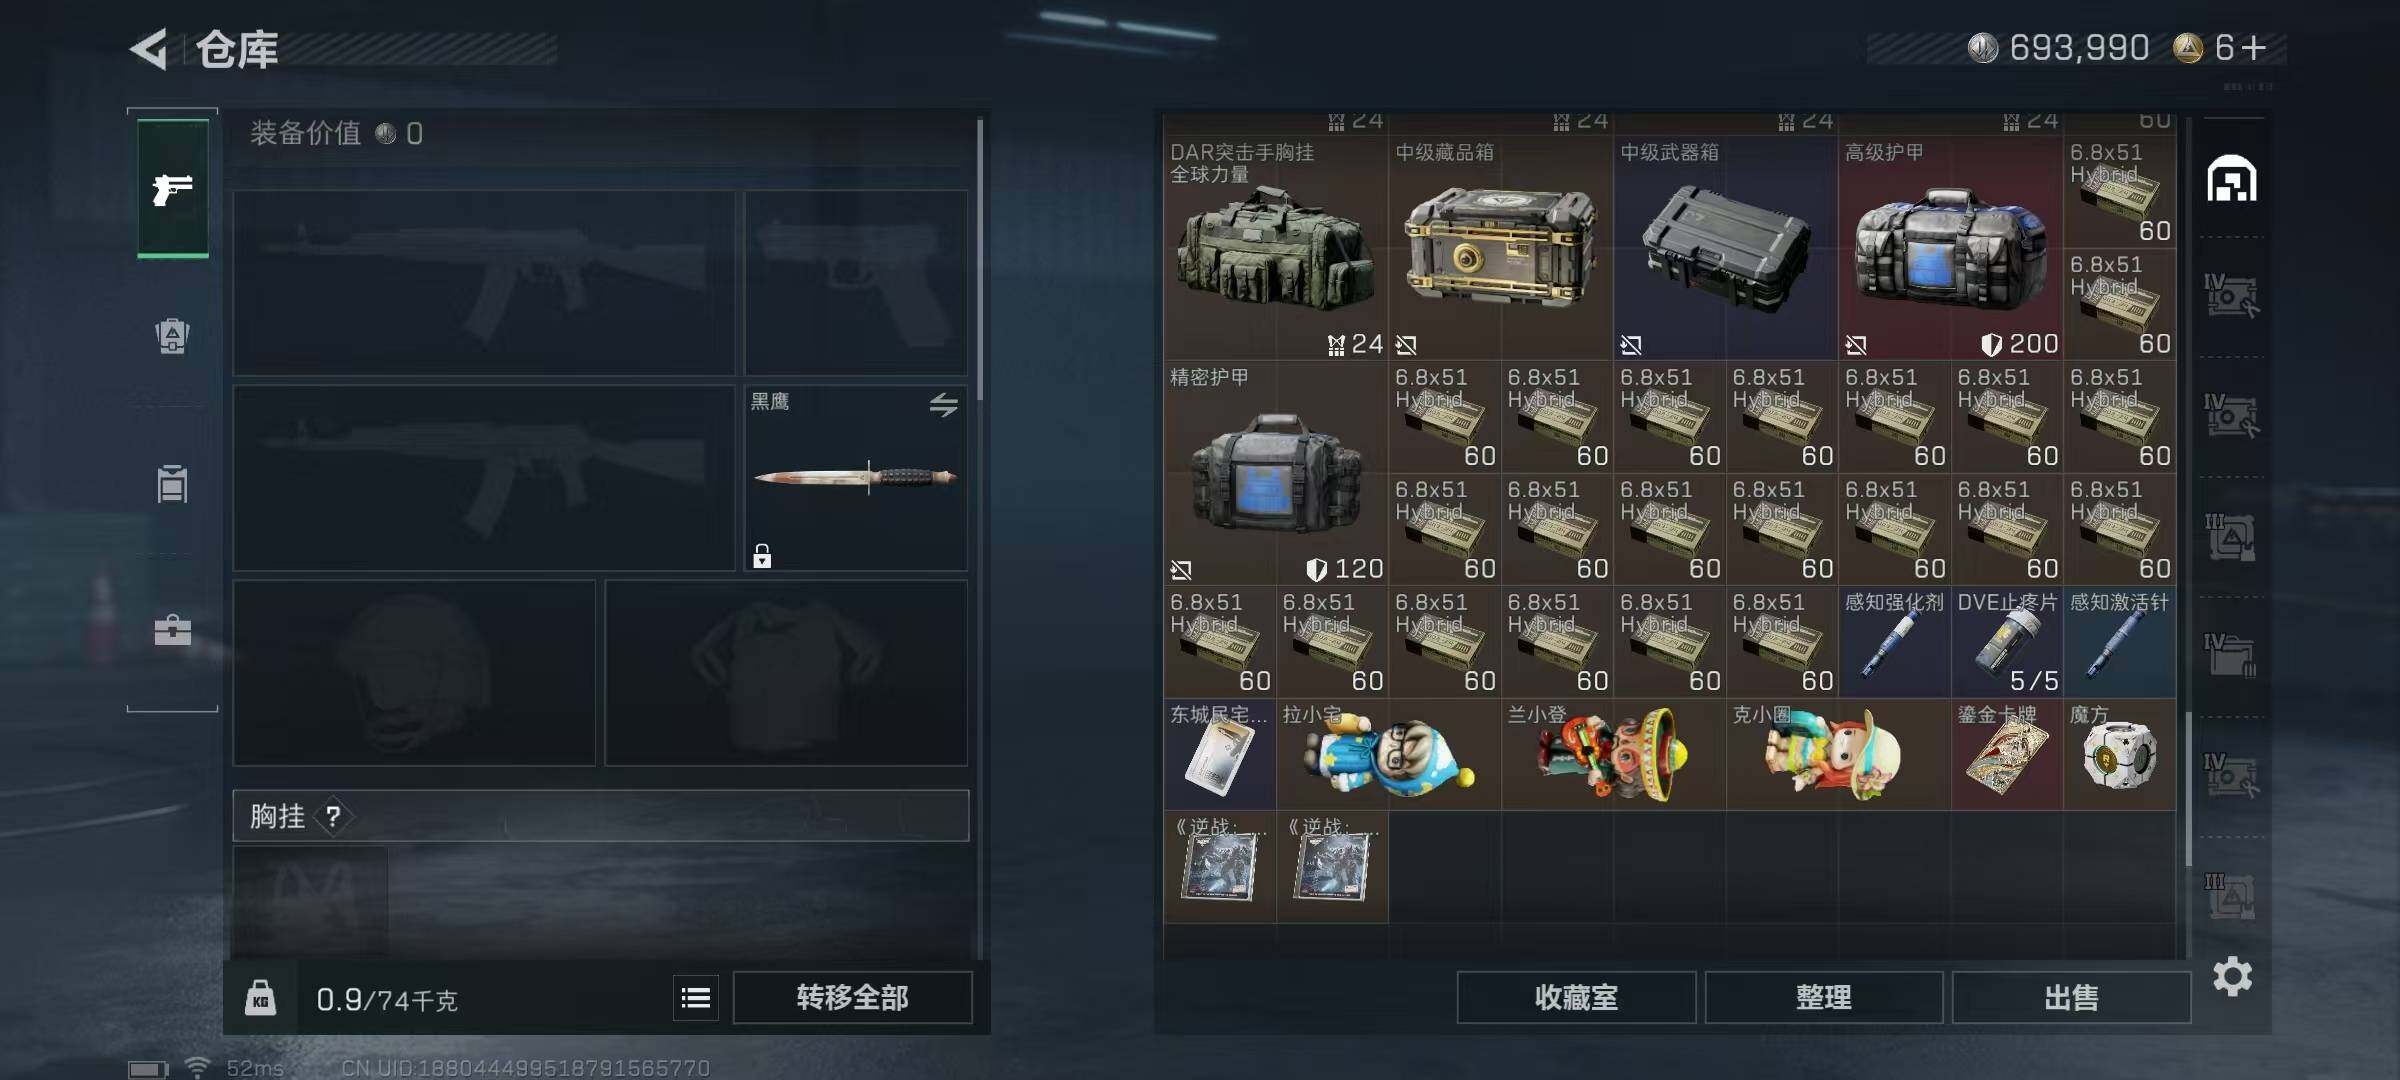Screen dimensions: 2400x1080
Task: Select the 中级藏品箱 collectible box
Action: click(x=1500, y=248)
